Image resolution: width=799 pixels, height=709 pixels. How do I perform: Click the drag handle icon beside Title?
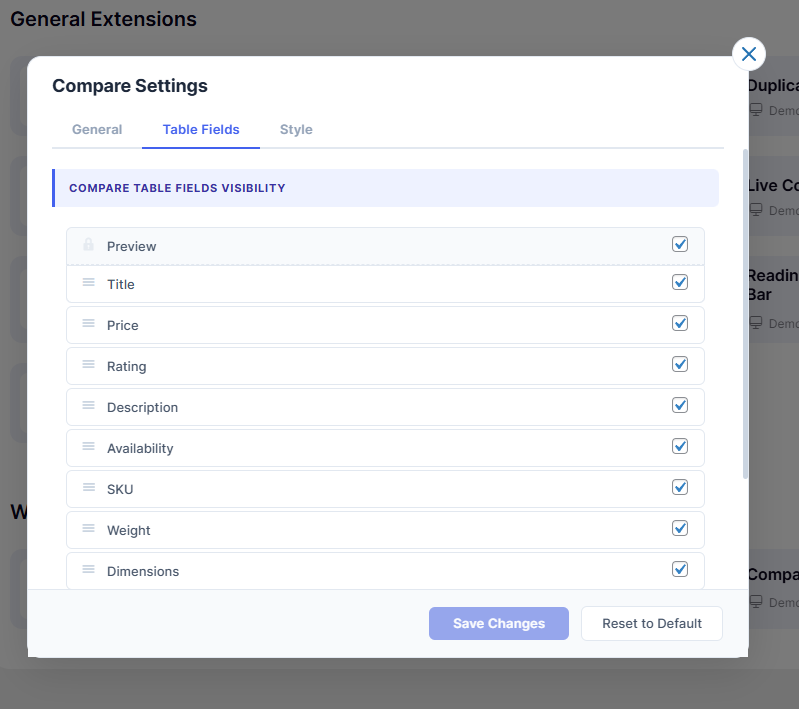coord(88,283)
